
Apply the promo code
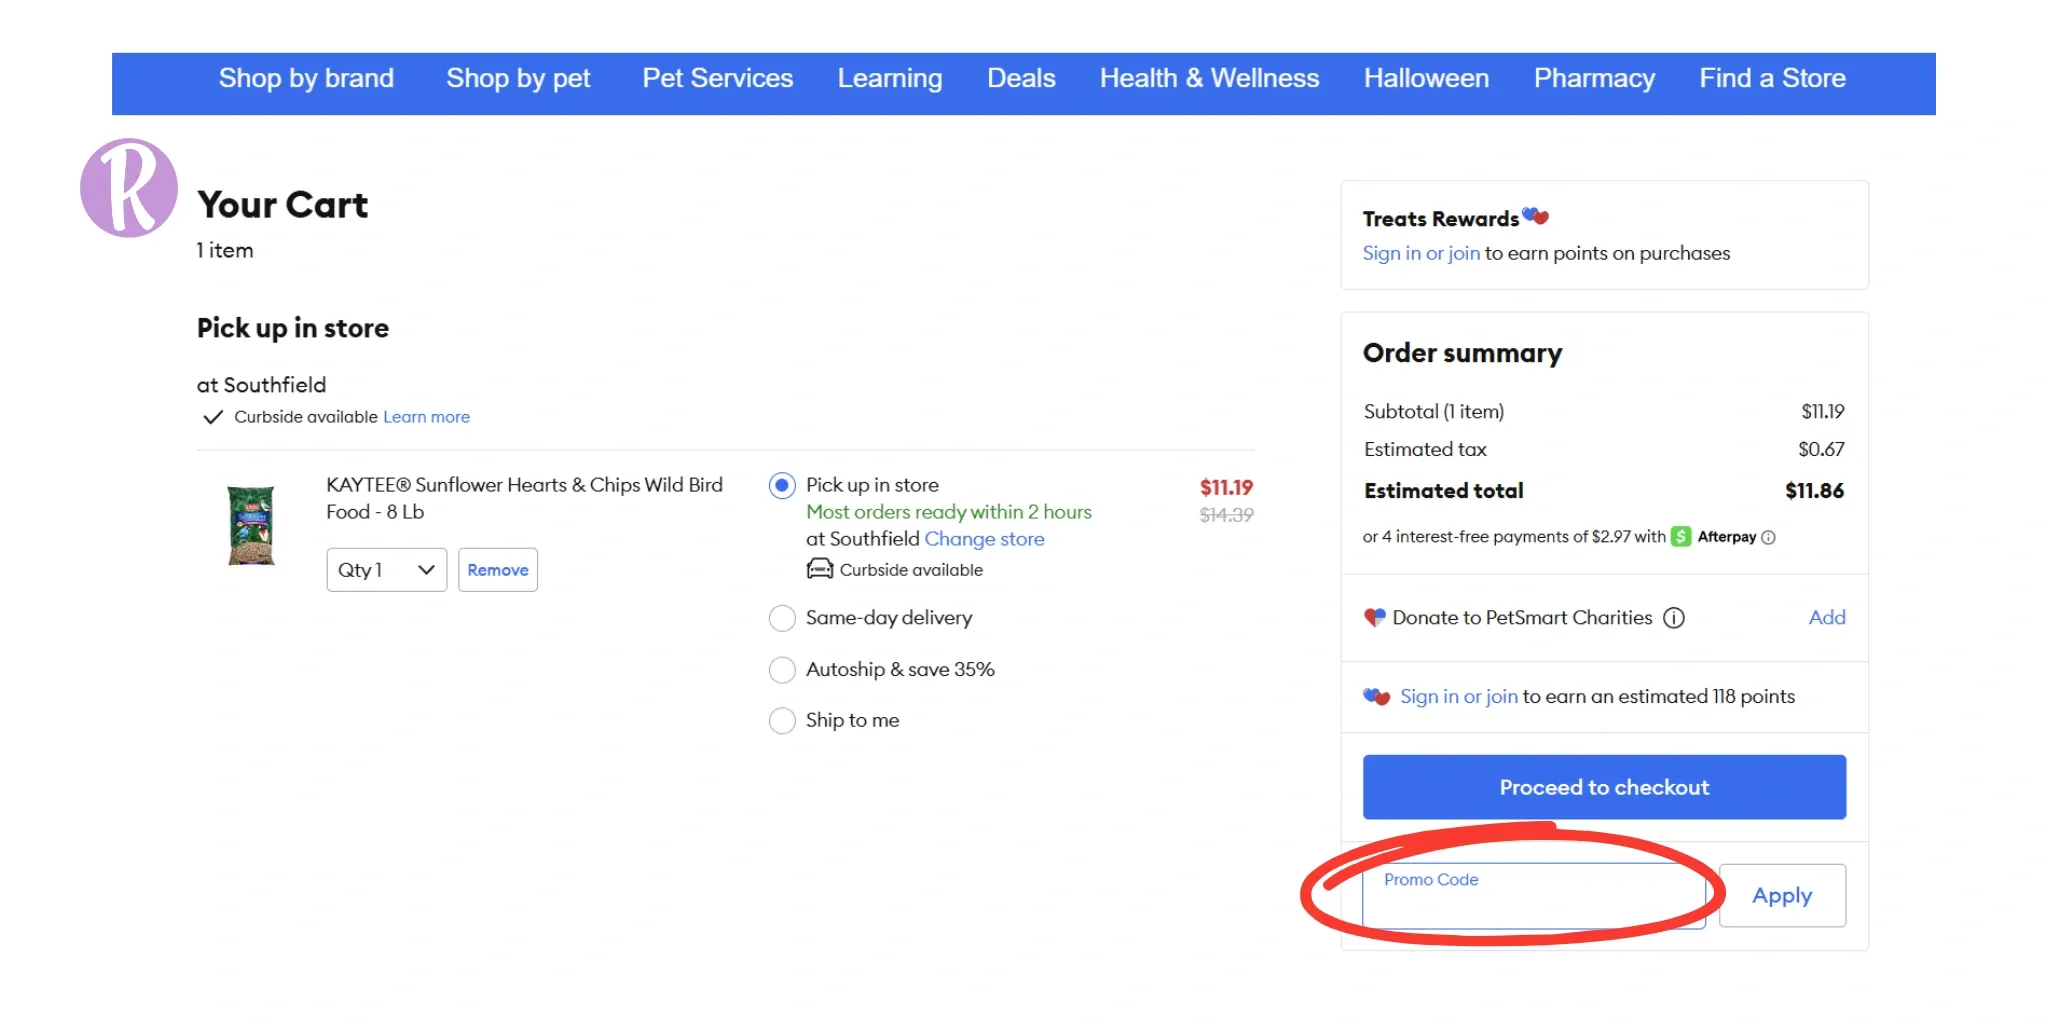1782,896
